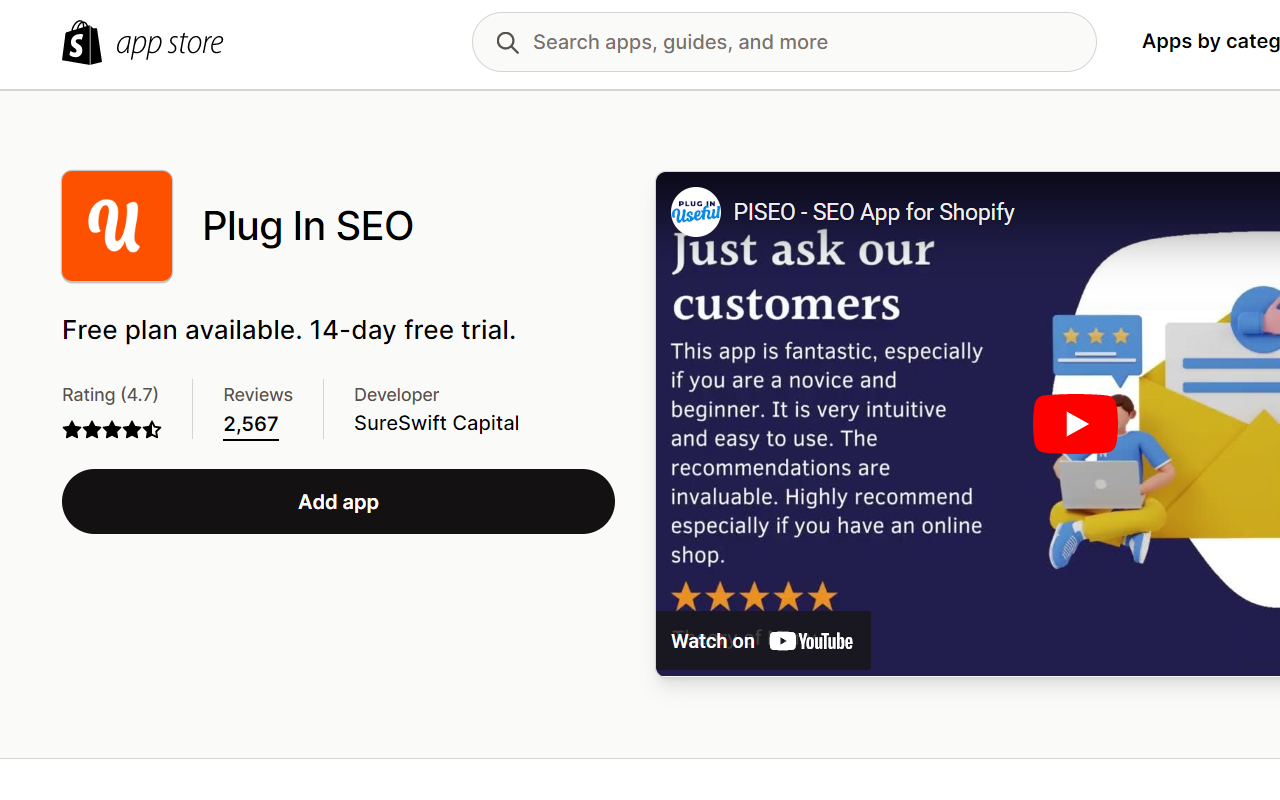1280x800 pixels.
Task: Click the five-star row in the video thumbnail
Action: pyautogui.click(x=754, y=595)
